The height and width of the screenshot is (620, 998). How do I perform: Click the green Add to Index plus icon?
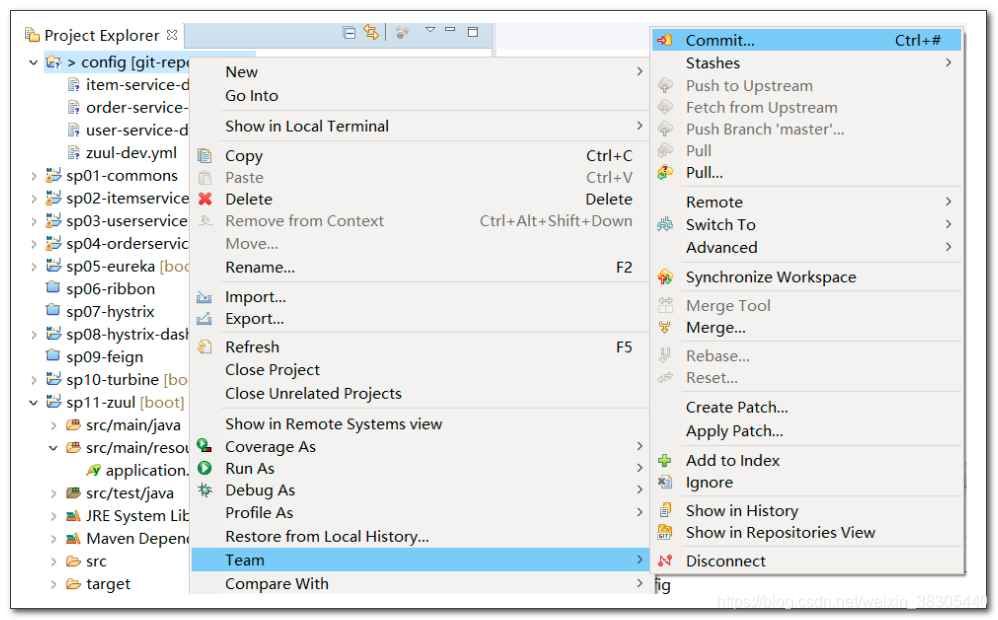(x=664, y=460)
